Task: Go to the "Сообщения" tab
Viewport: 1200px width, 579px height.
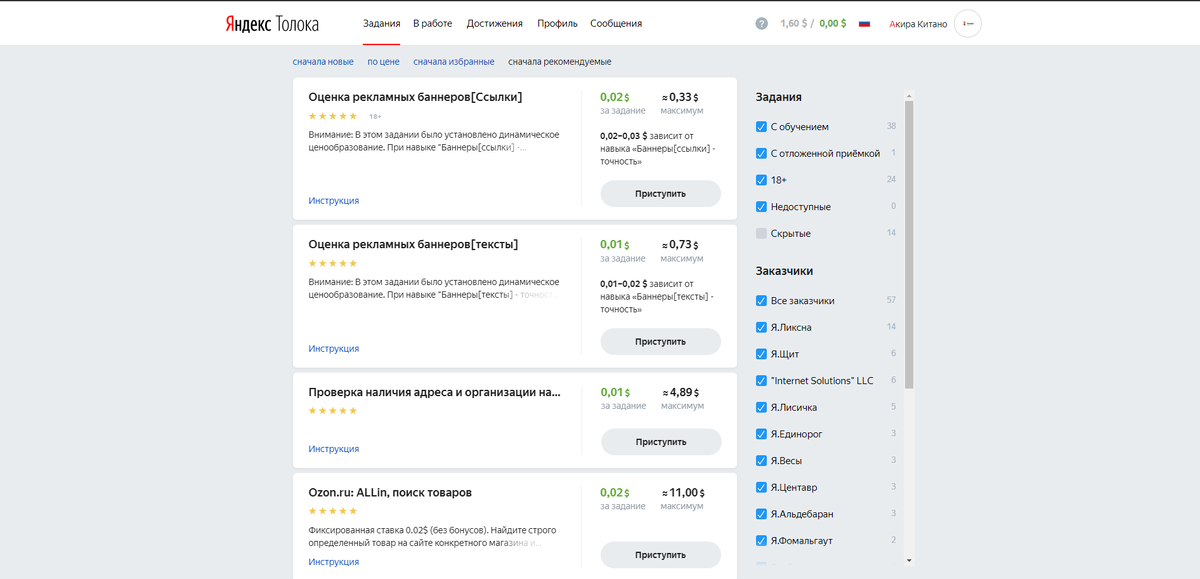Action: coord(616,23)
